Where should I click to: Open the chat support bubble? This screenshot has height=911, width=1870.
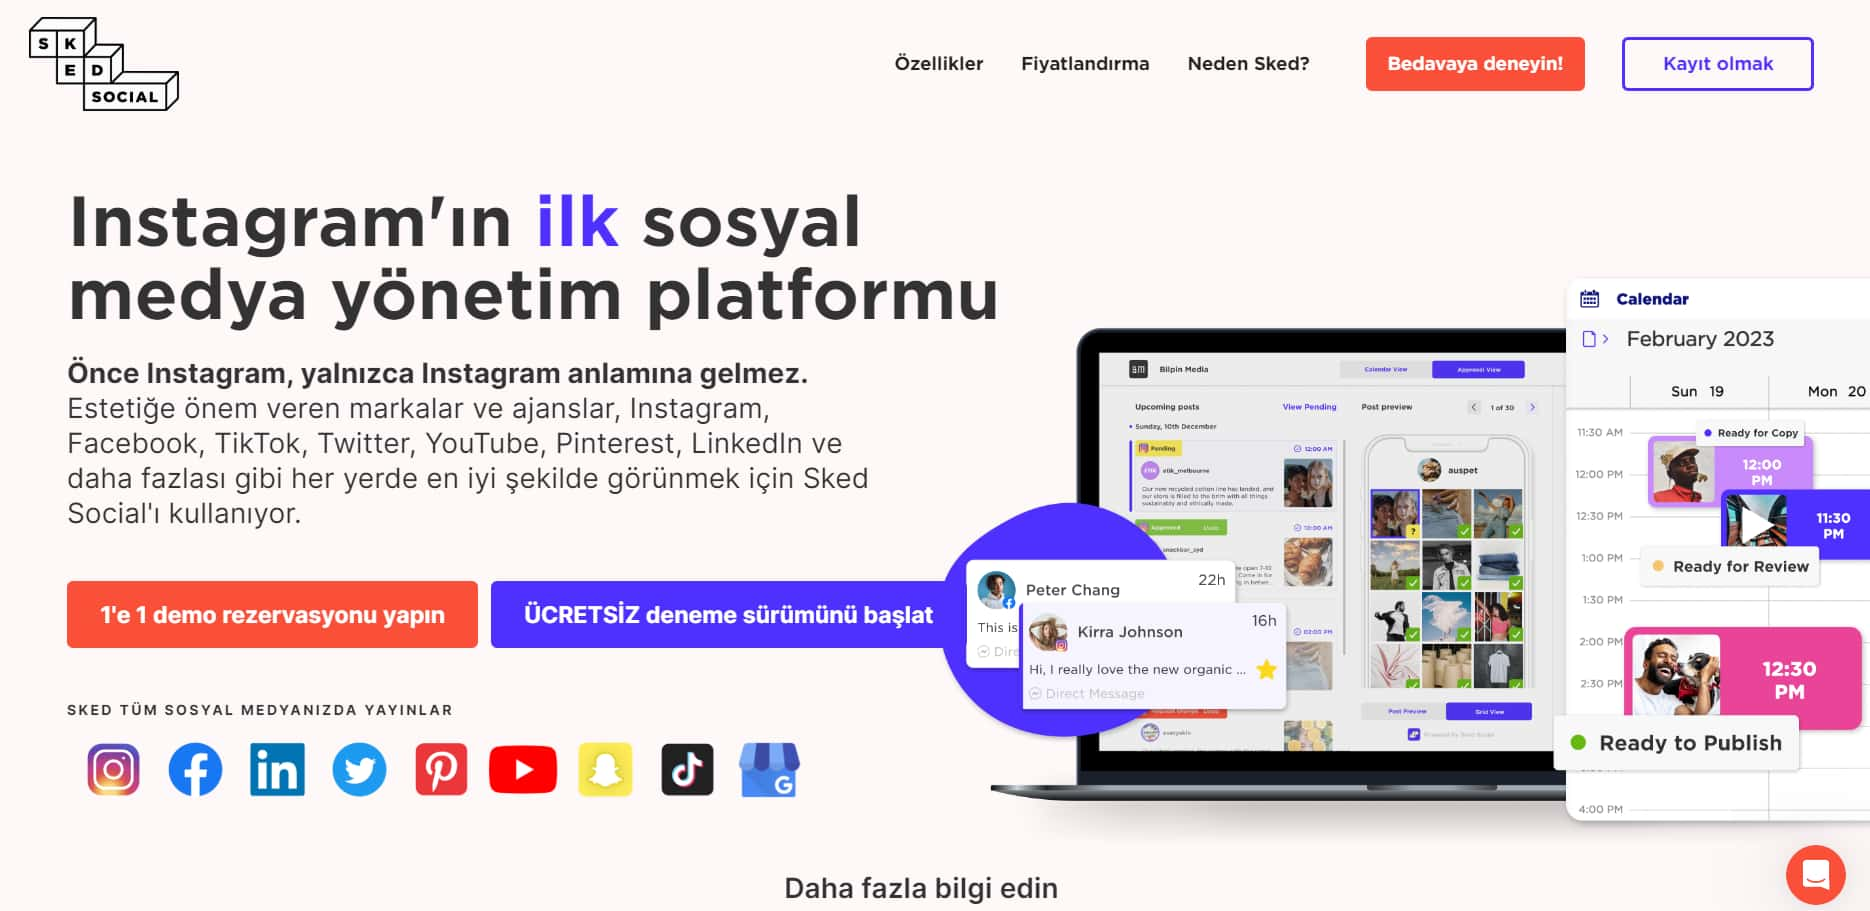(1815, 875)
